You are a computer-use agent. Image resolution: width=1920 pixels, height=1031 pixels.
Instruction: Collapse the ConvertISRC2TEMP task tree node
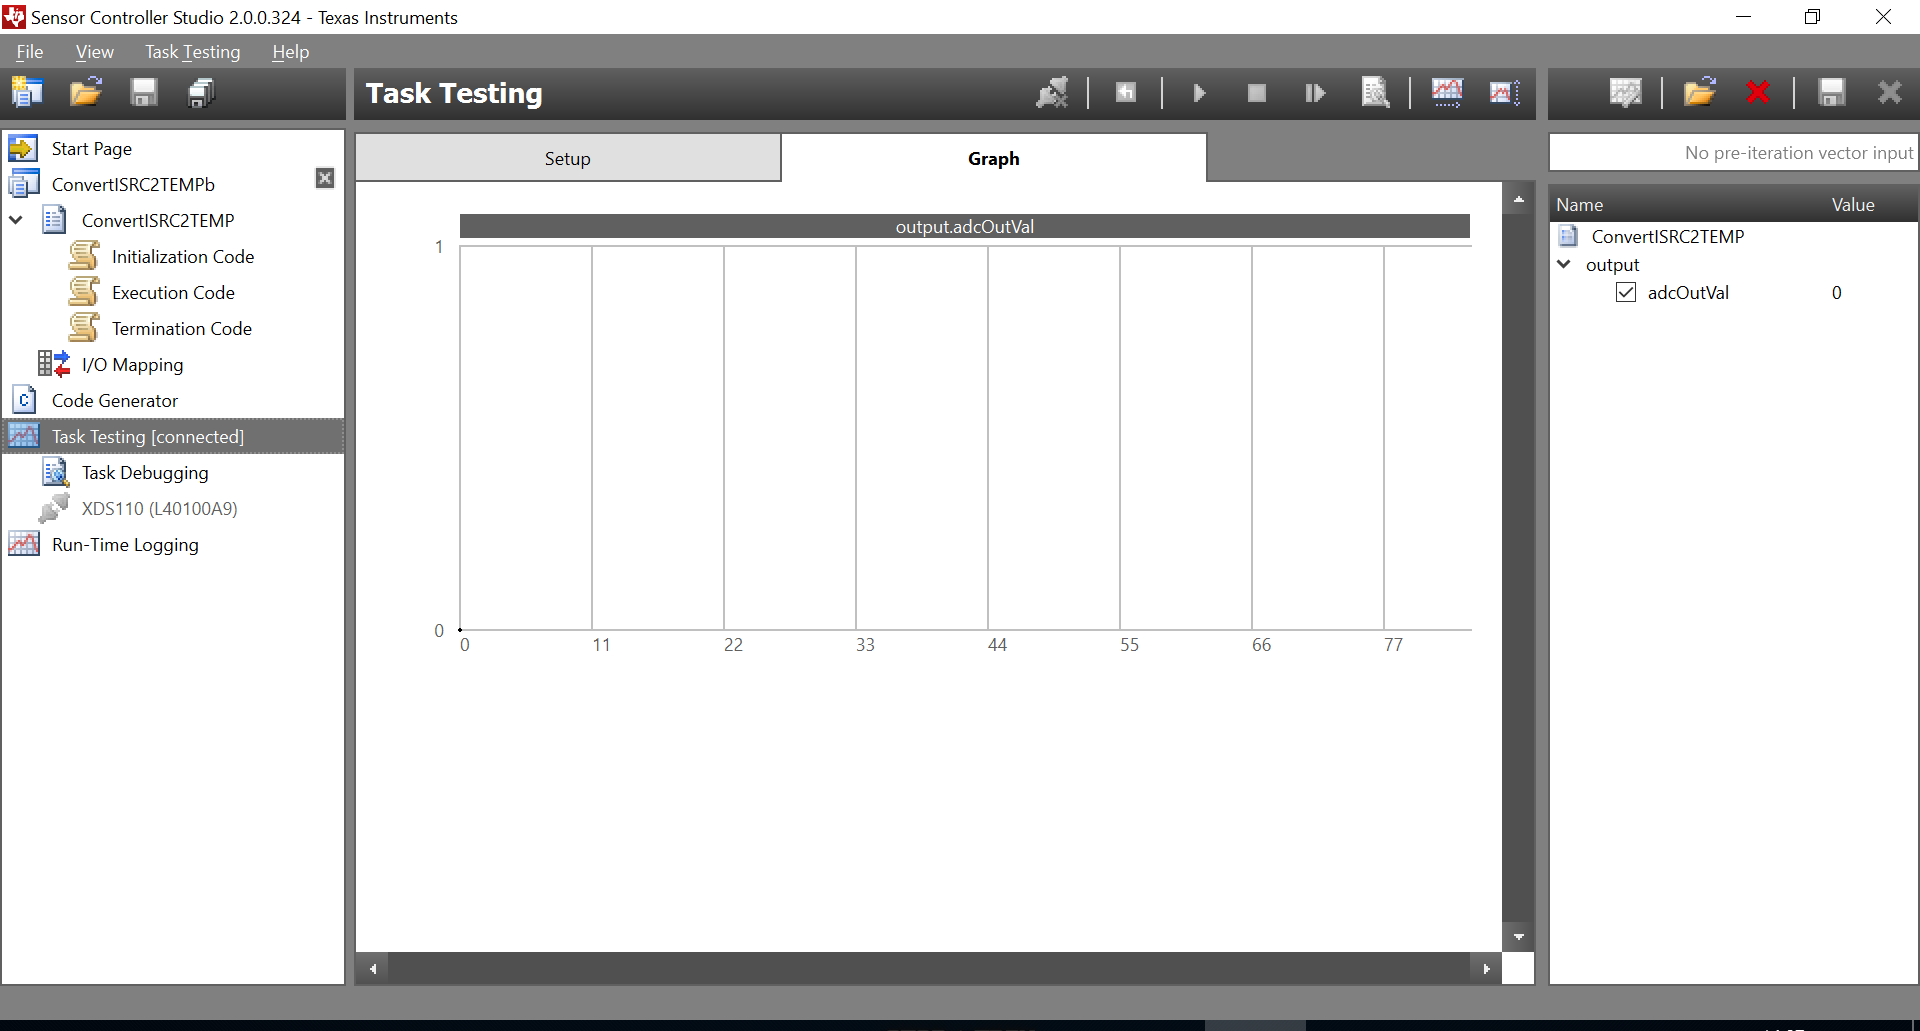click(x=17, y=220)
